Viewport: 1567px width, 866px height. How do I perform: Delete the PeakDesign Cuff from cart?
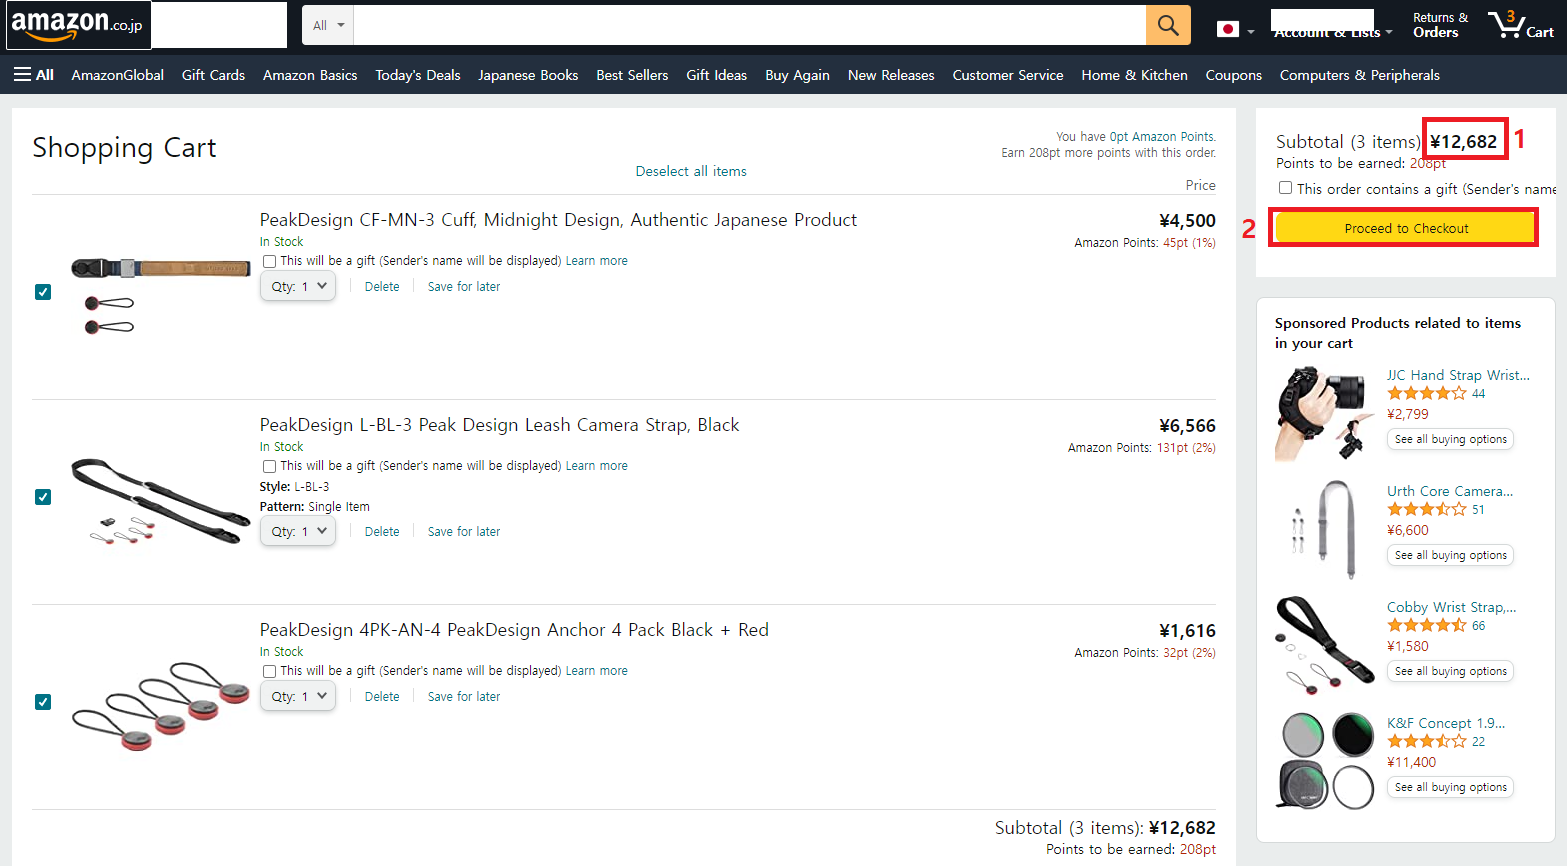point(382,286)
